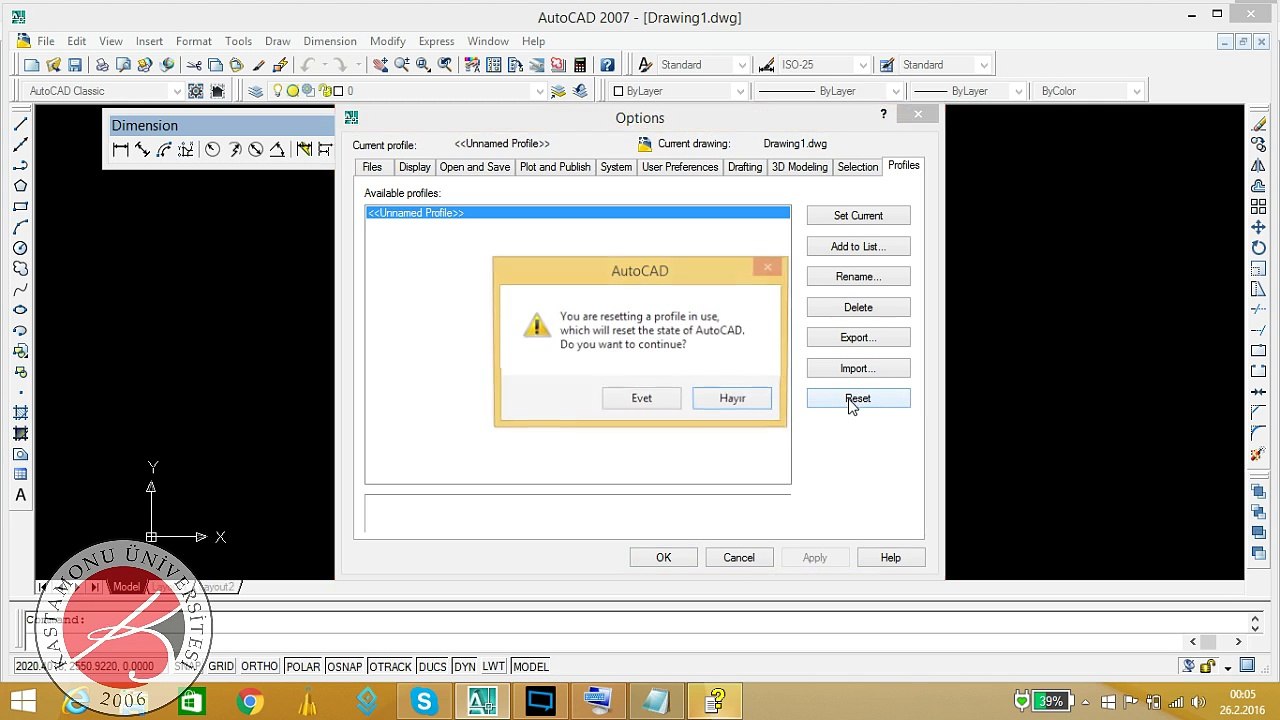The width and height of the screenshot is (1280, 720).
Task: Click Workspace Settings gear icon
Action: [x=196, y=91]
